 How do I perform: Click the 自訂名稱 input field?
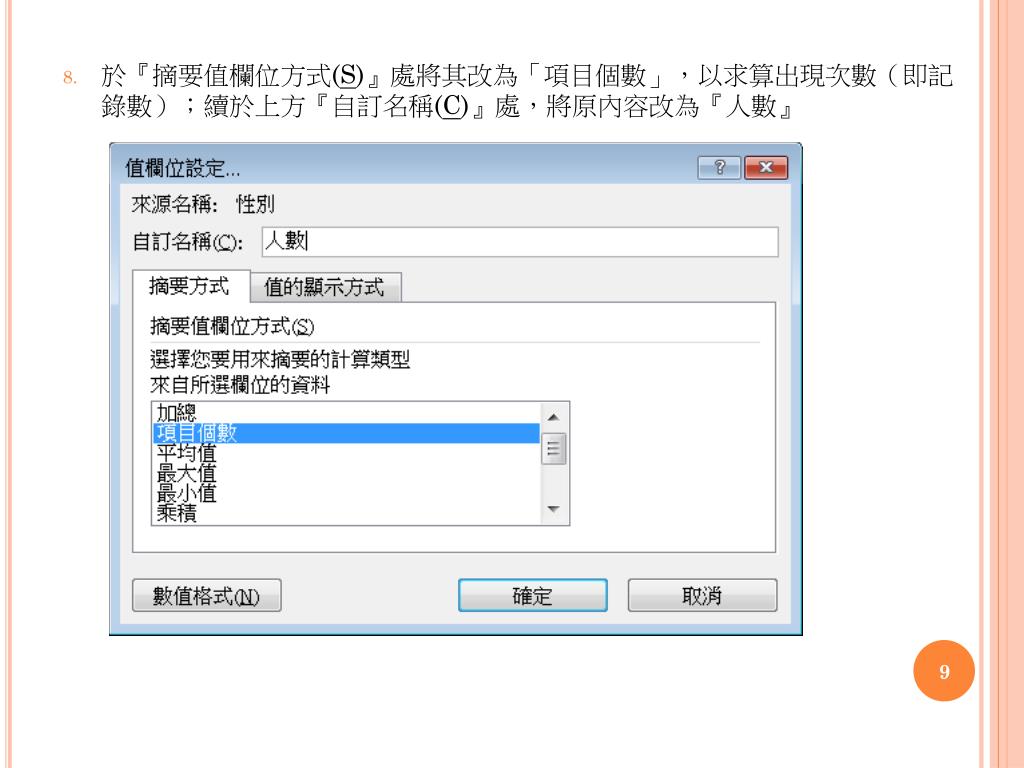coord(520,242)
